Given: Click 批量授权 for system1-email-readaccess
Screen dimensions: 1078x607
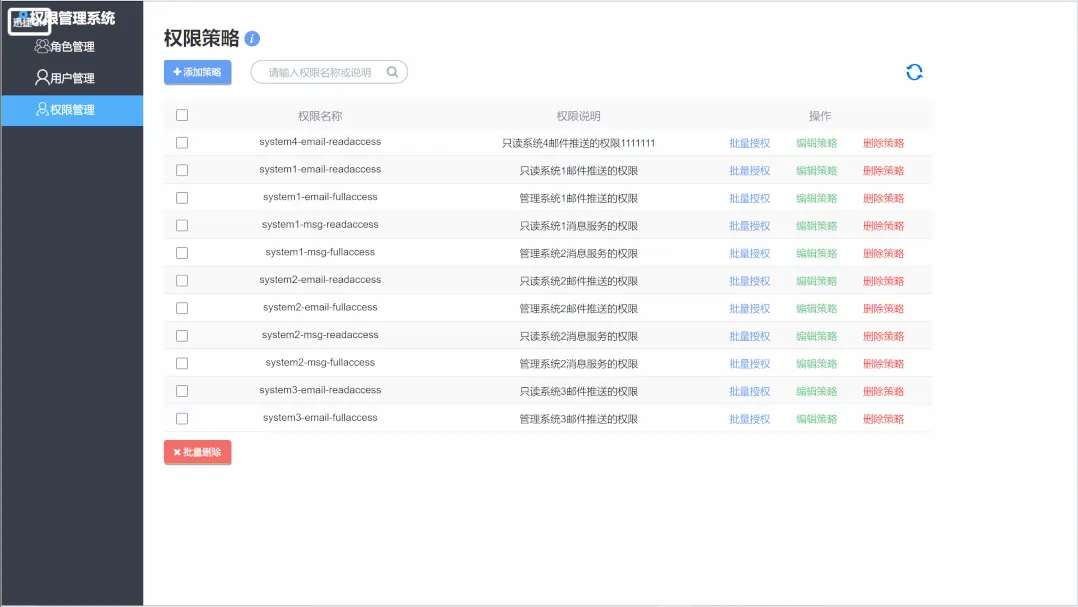Looking at the screenshot, I should click(x=749, y=170).
